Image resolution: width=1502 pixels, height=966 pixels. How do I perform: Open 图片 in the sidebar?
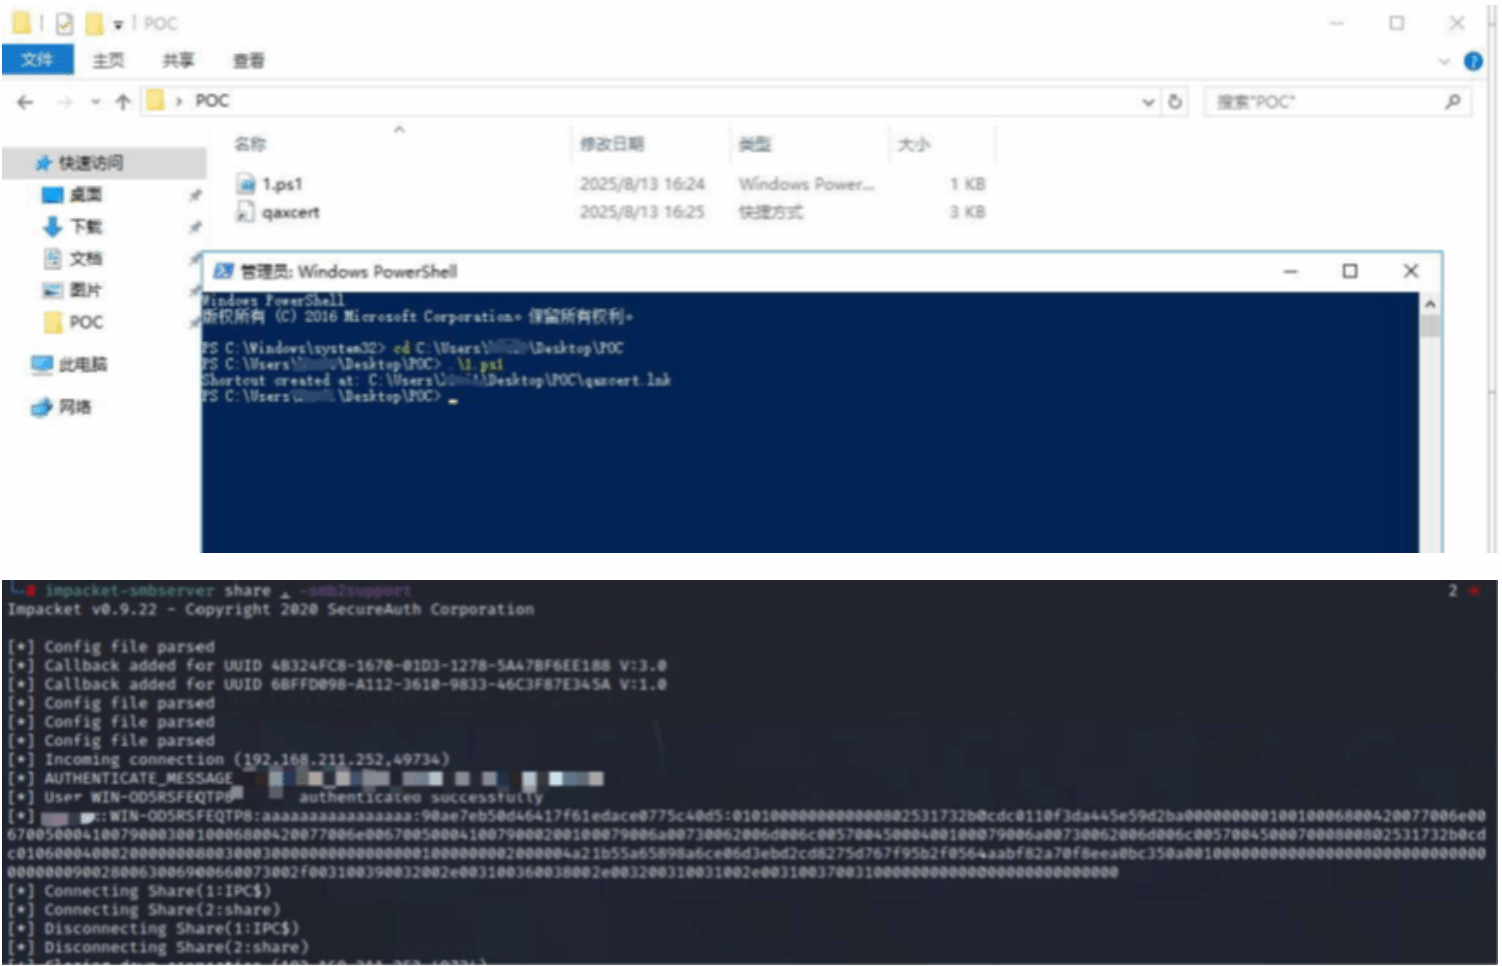(x=86, y=291)
